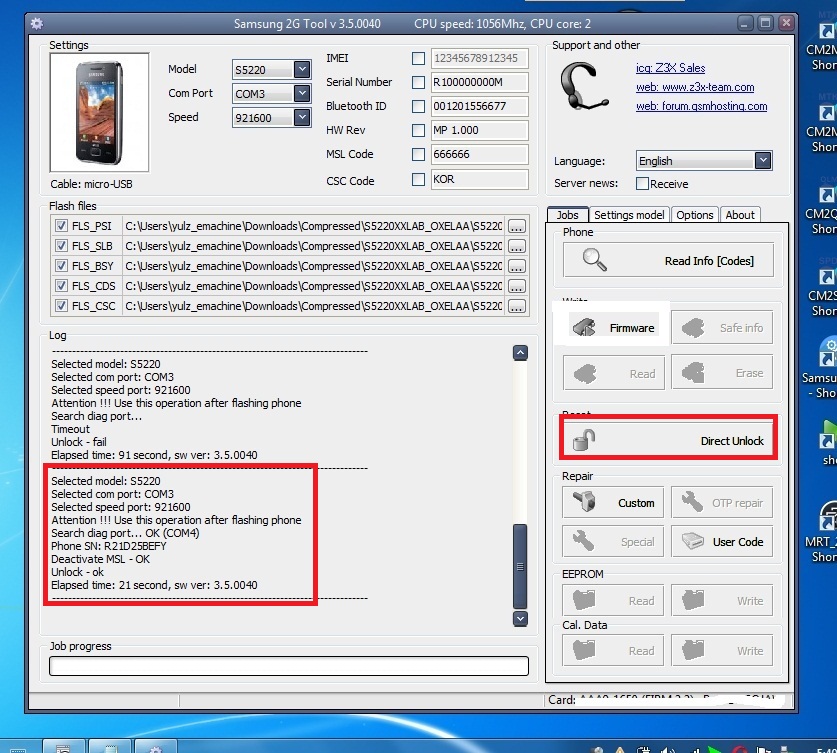
Task: Uncheck the FLS_PSI flash file
Action: [x=61, y=226]
